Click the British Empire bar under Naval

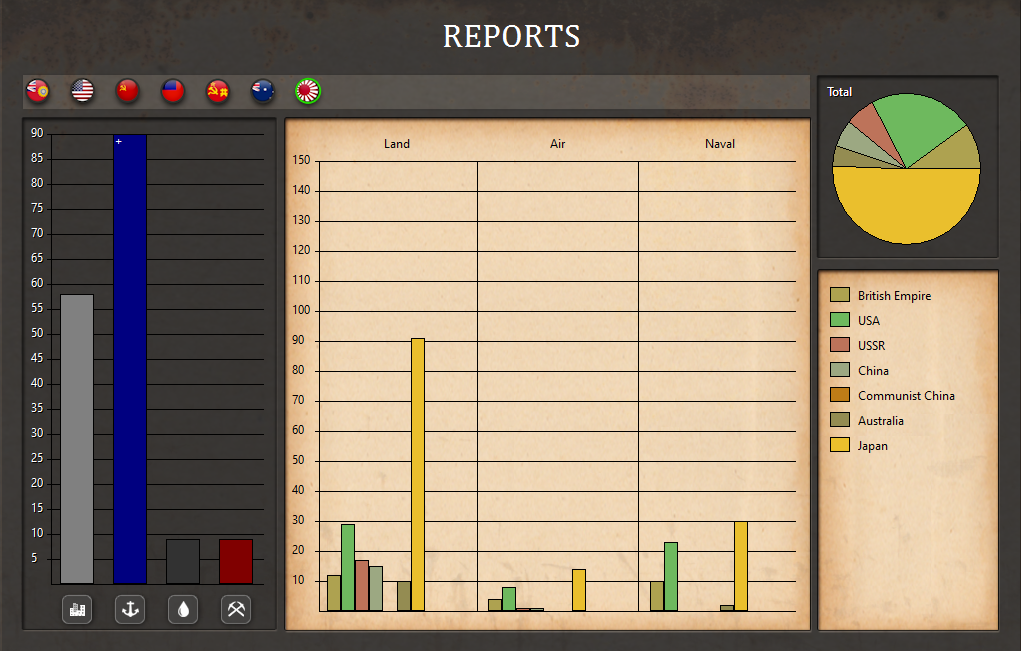[657, 596]
